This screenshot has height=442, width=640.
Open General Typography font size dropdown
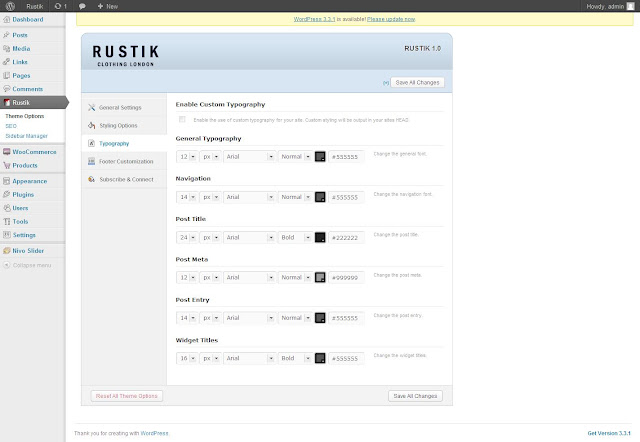187,157
